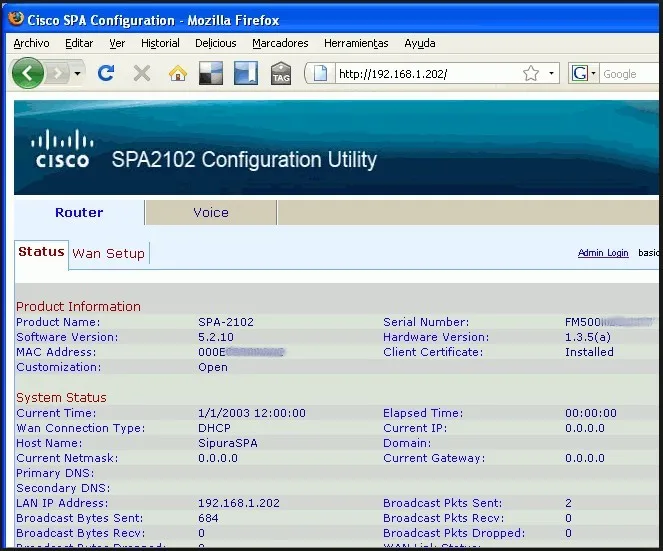Click the Broadcast Pkts Sent value 2
This screenshot has width=663, height=551.
pyautogui.click(x=568, y=503)
